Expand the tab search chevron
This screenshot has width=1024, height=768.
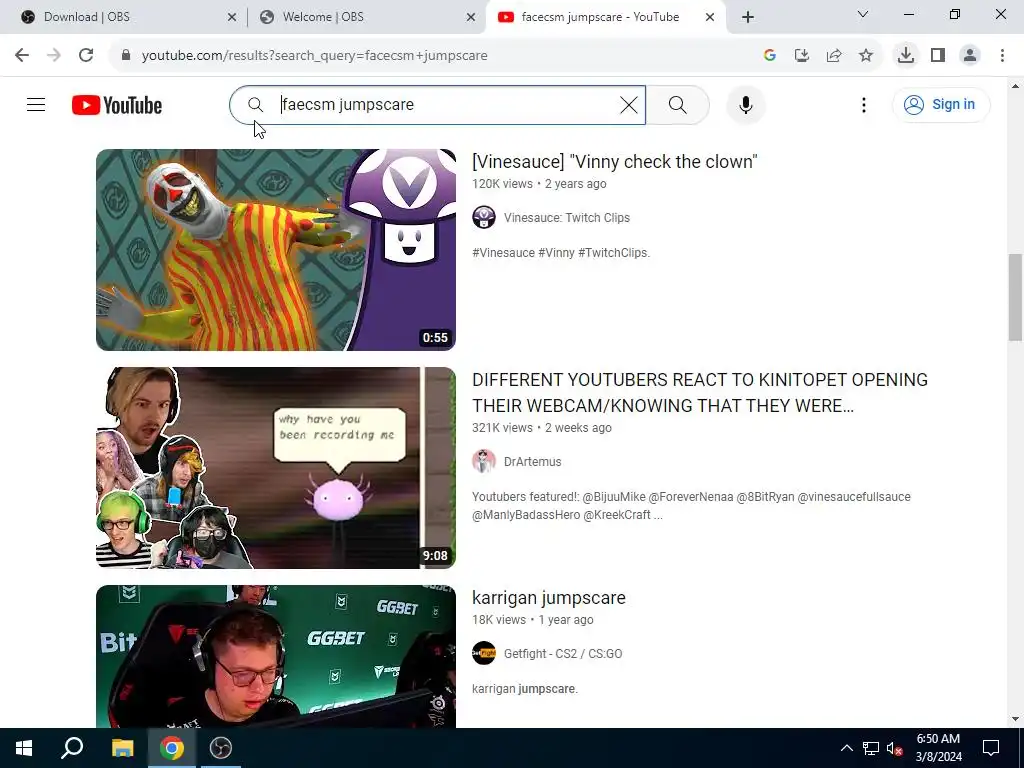click(863, 14)
